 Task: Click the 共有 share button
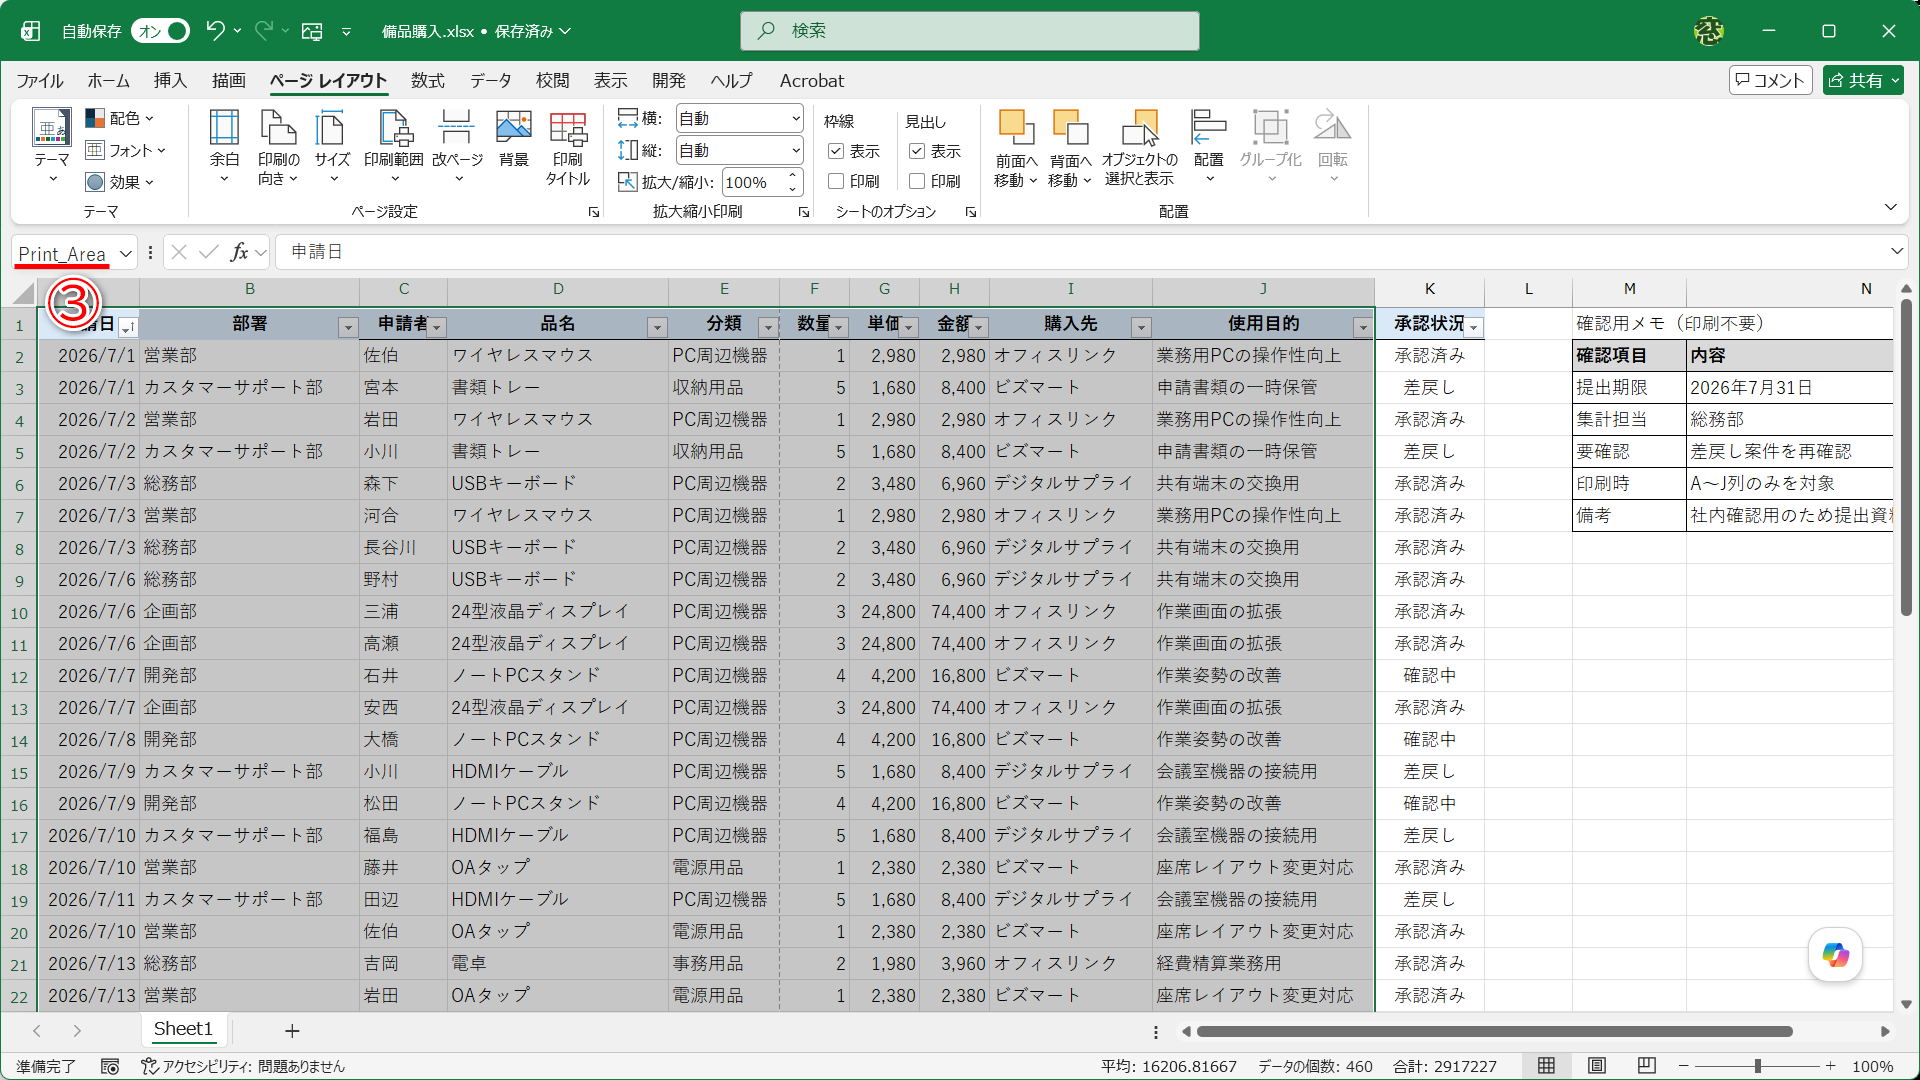1863,81
